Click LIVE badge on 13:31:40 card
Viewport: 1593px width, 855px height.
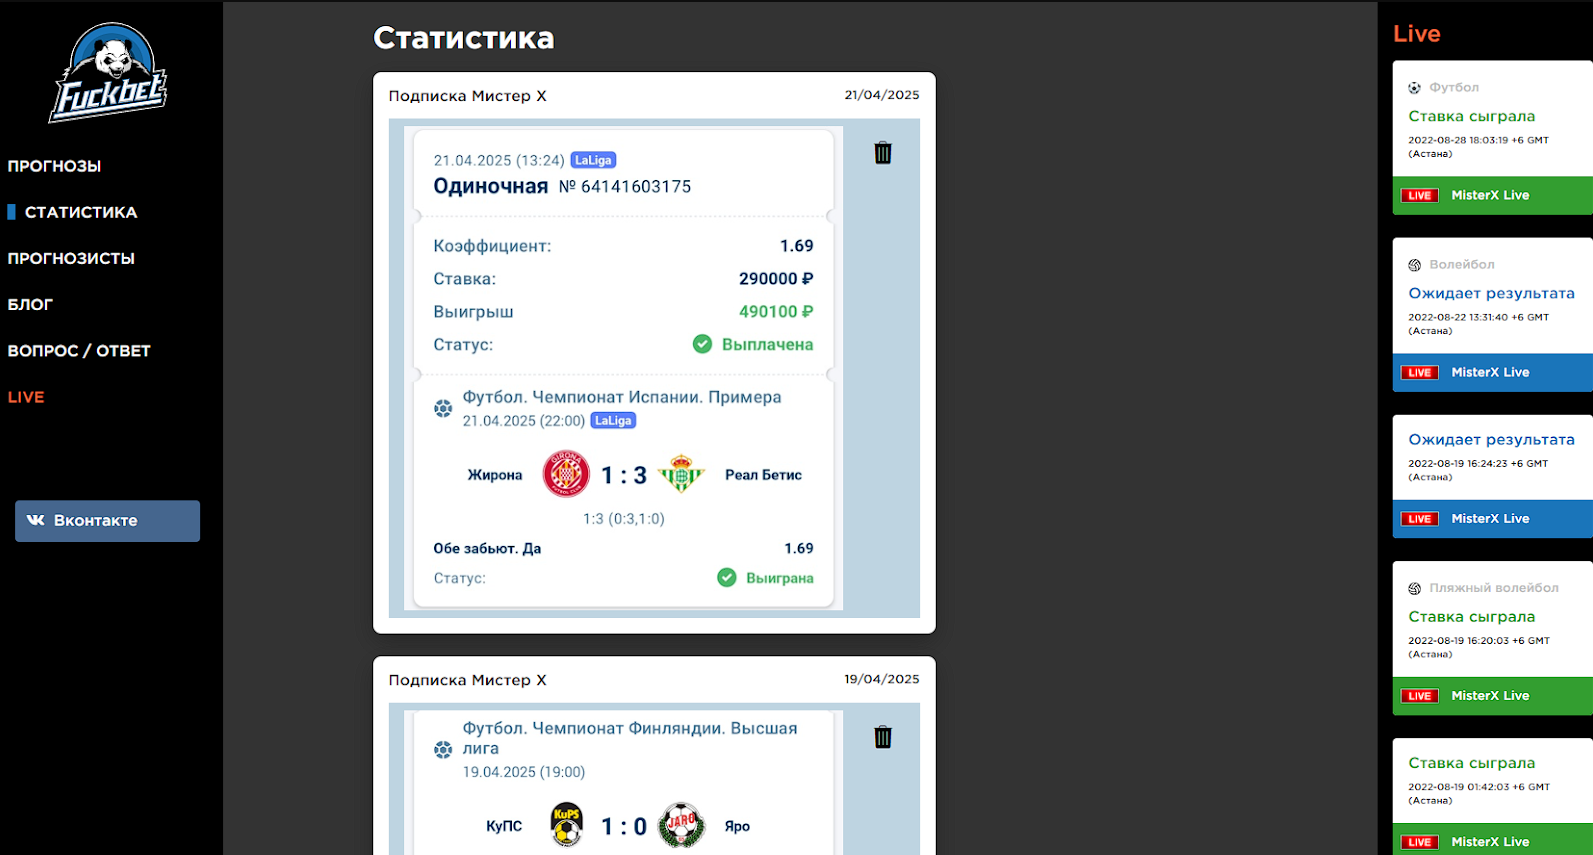[x=1420, y=373]
